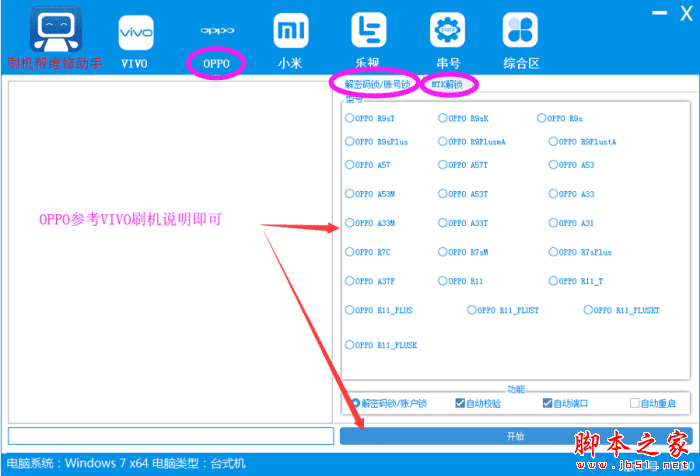The width and height of the screenshot is (700, 476).
Task: Minimize the application window
Action: point(659,13)
